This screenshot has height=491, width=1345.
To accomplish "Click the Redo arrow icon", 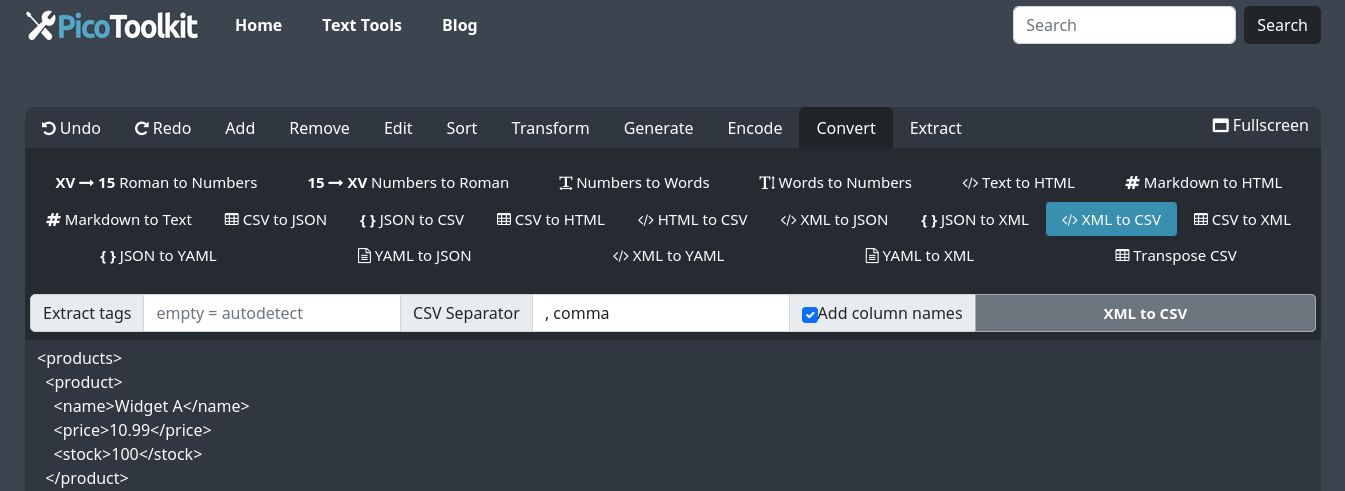I will click(142, 128).
